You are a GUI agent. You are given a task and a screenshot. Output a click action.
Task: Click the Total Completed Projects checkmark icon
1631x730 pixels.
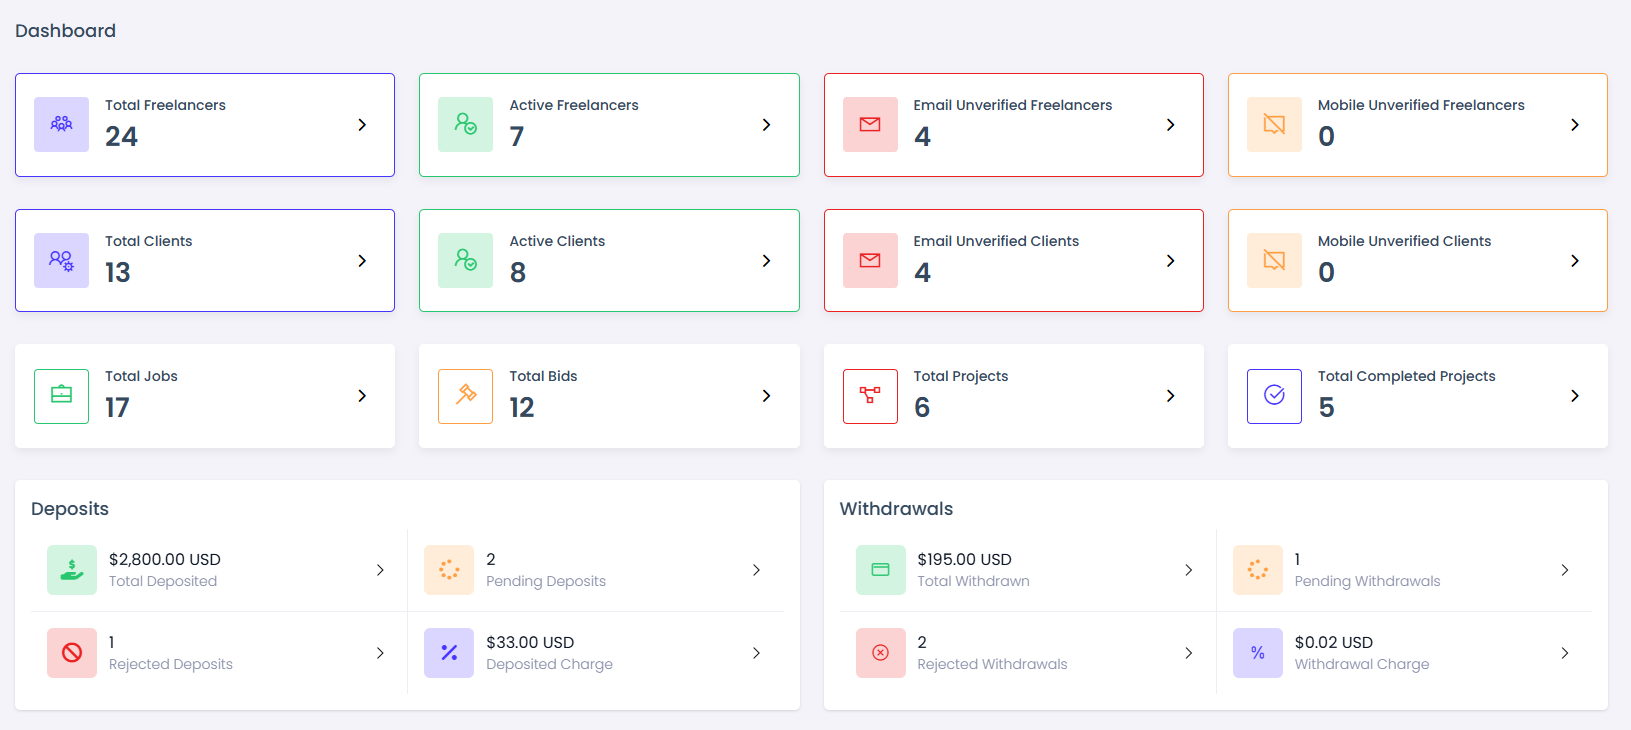1274,396
